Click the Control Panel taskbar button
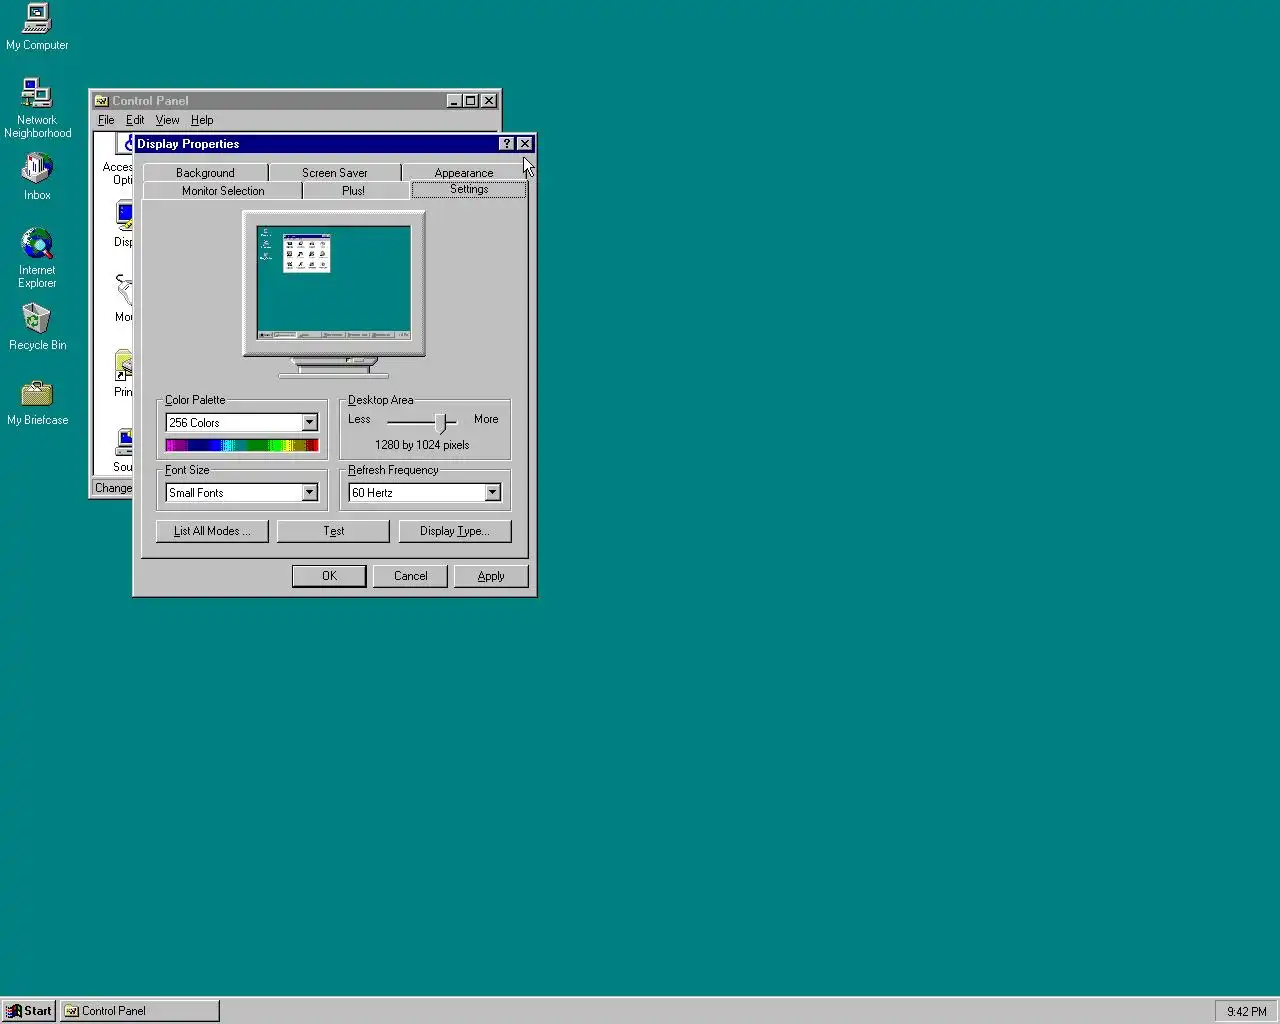Viewport: 1280px width, 1024px height. [140, 1011]
